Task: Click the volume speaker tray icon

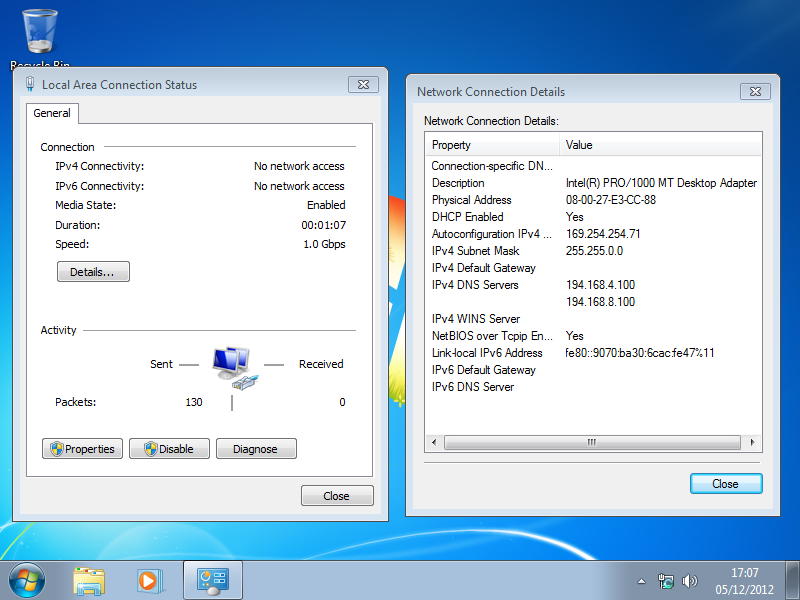Action: (x=689, y=581)
